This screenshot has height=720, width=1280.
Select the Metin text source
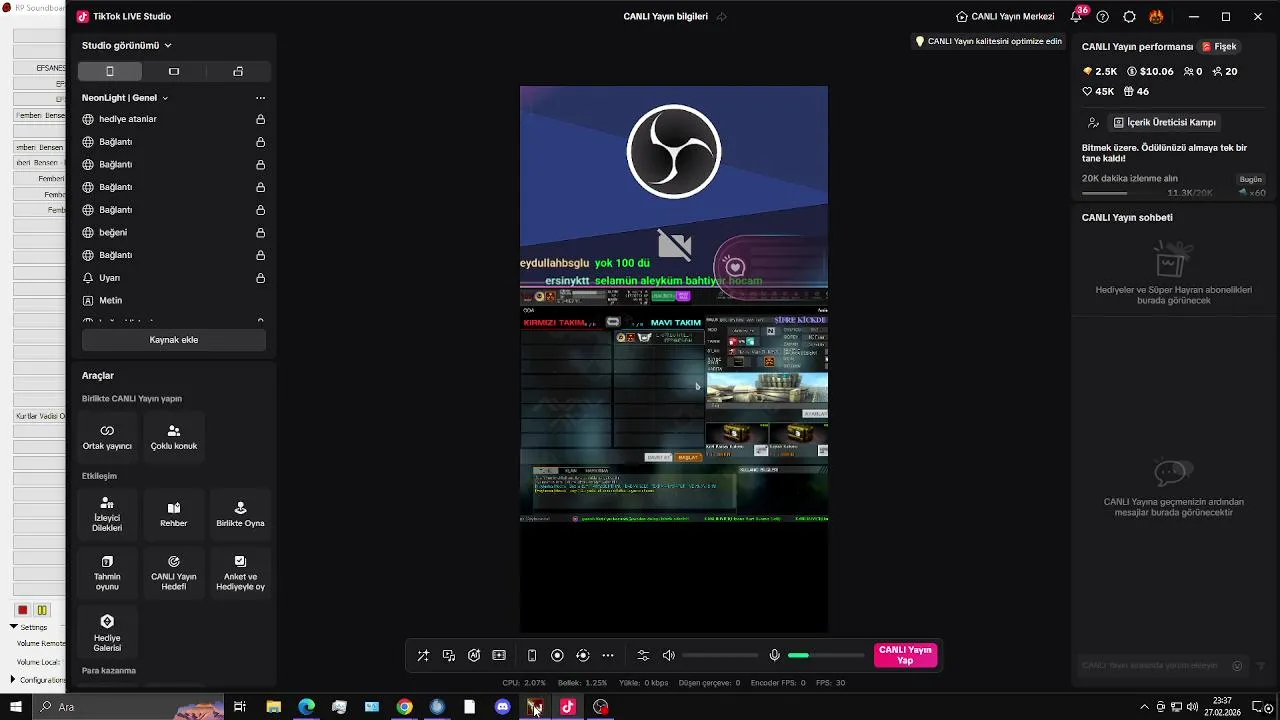point(173,301)
